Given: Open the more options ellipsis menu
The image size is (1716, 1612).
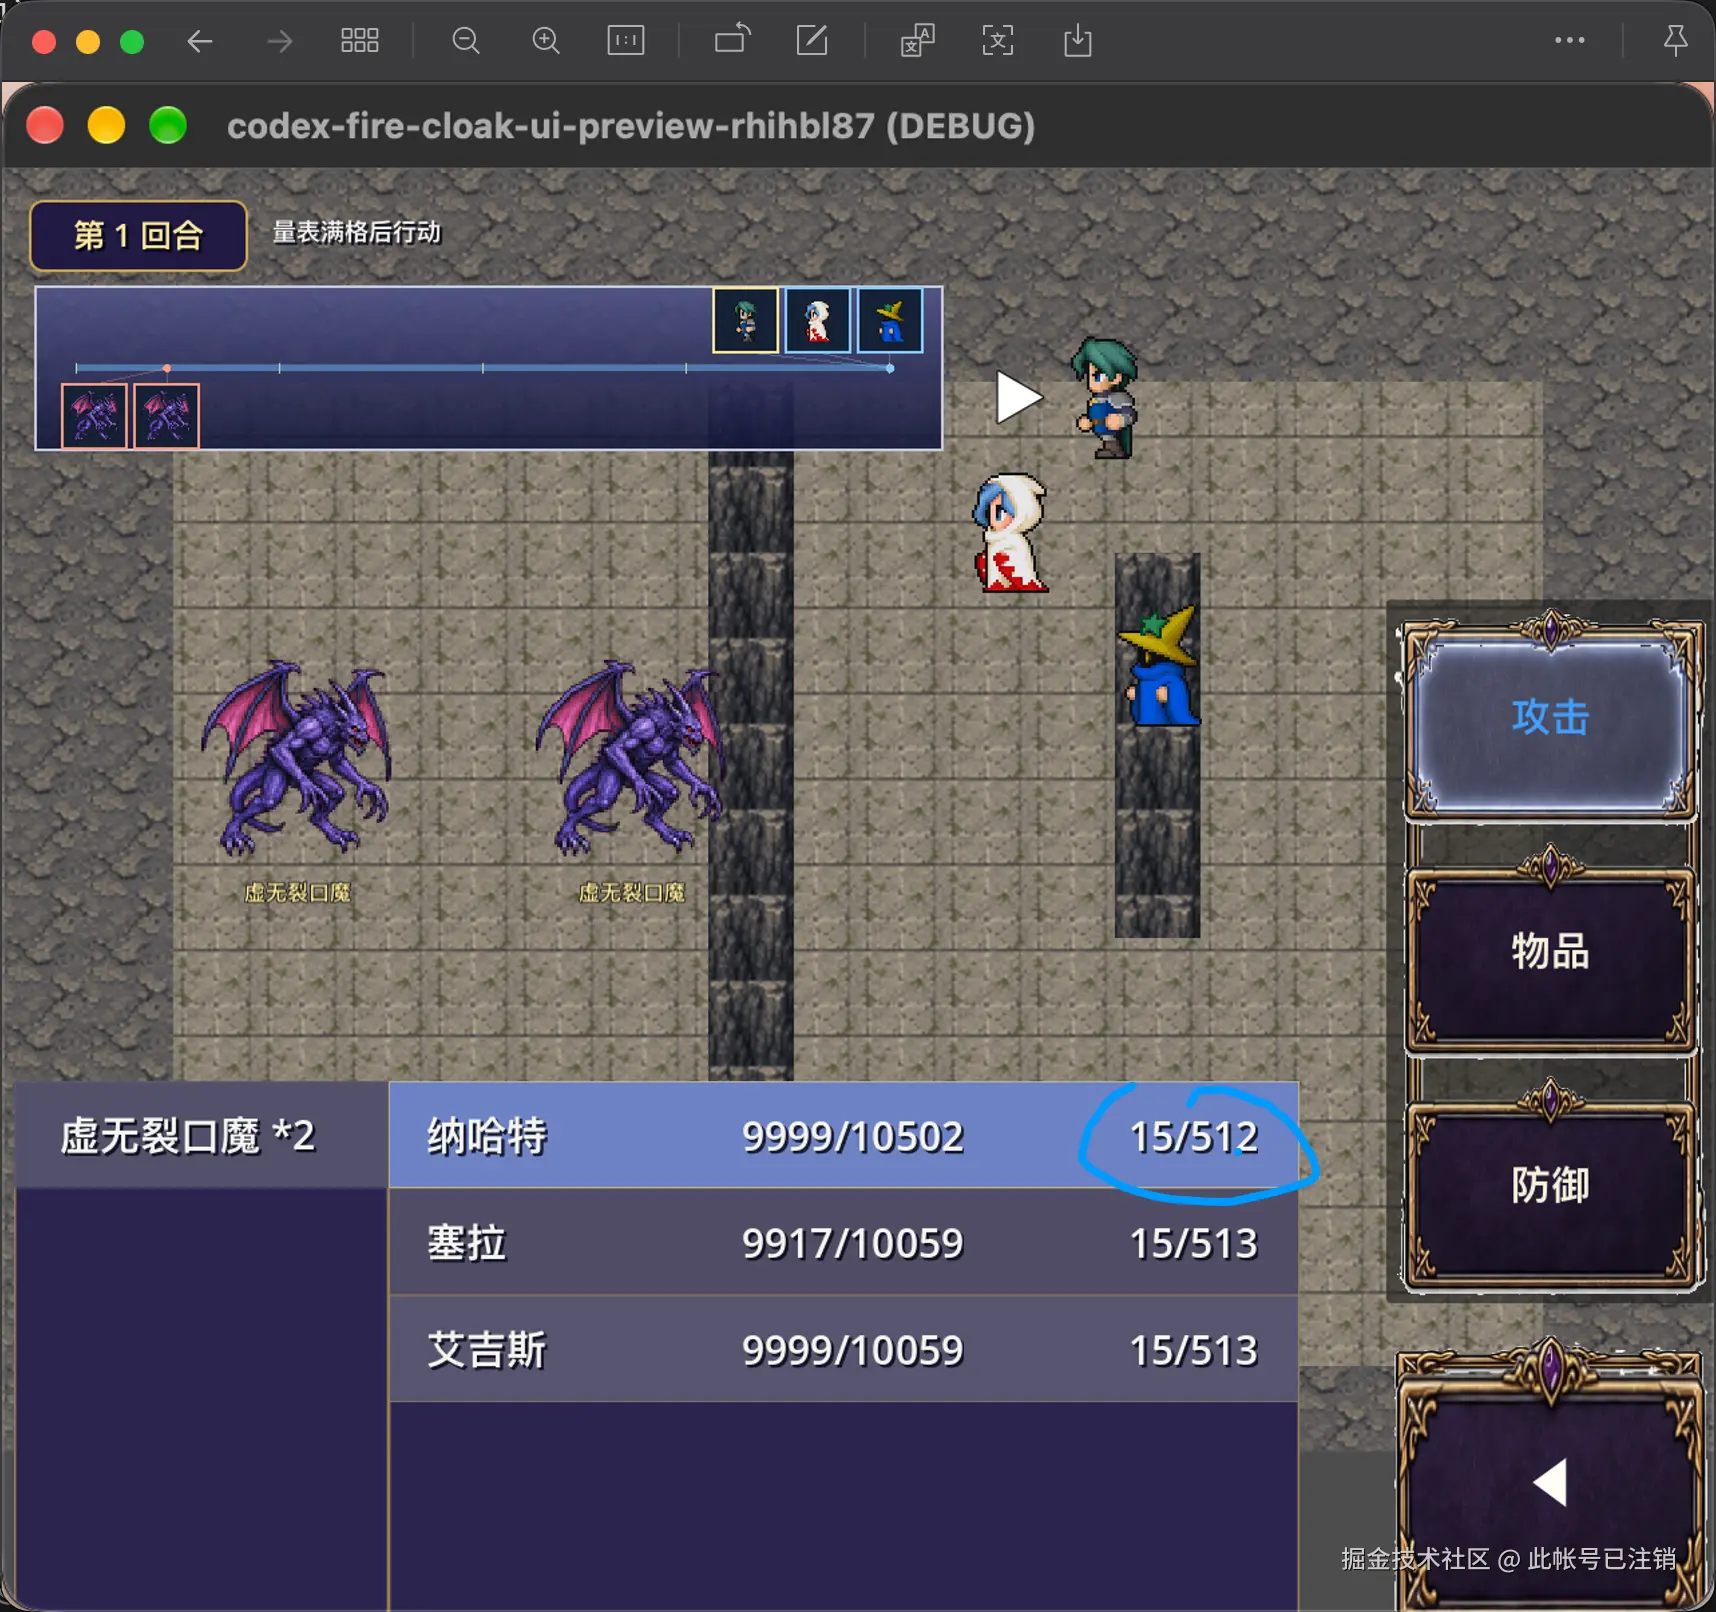Looking at the screenshot, I should [1570, 41].
